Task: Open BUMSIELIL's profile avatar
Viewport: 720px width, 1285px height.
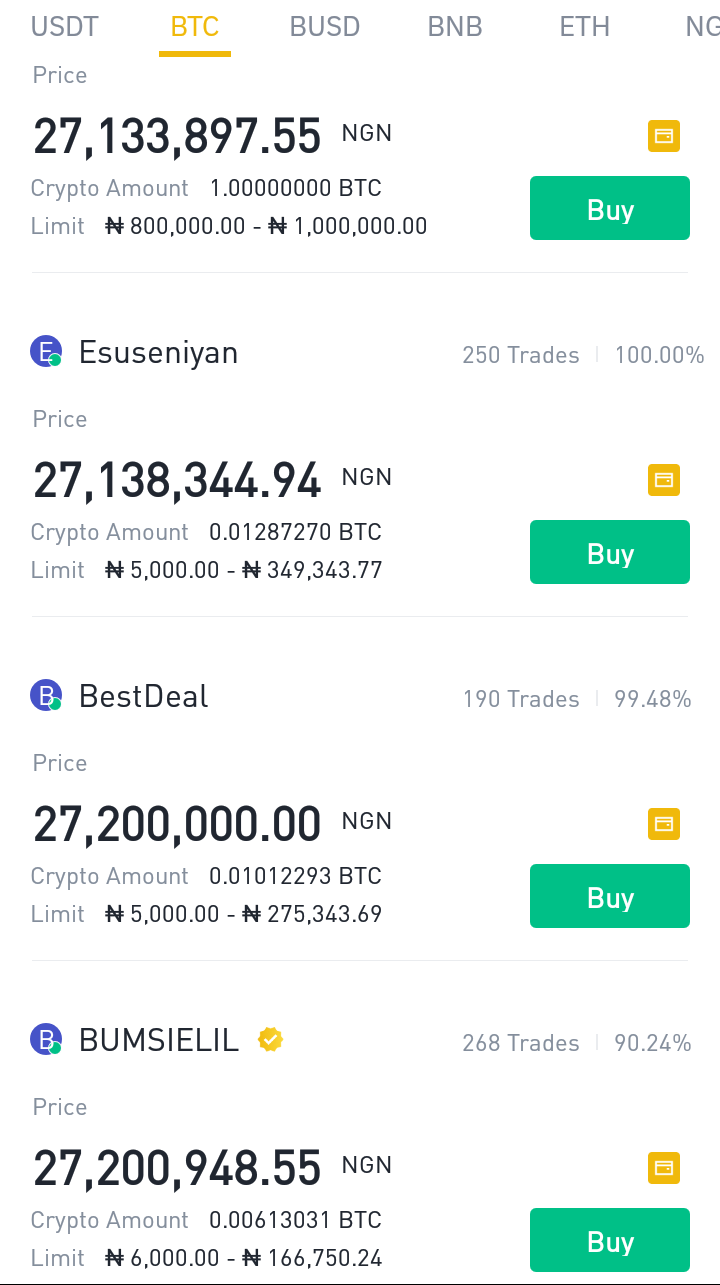Action: point(46,1040)
